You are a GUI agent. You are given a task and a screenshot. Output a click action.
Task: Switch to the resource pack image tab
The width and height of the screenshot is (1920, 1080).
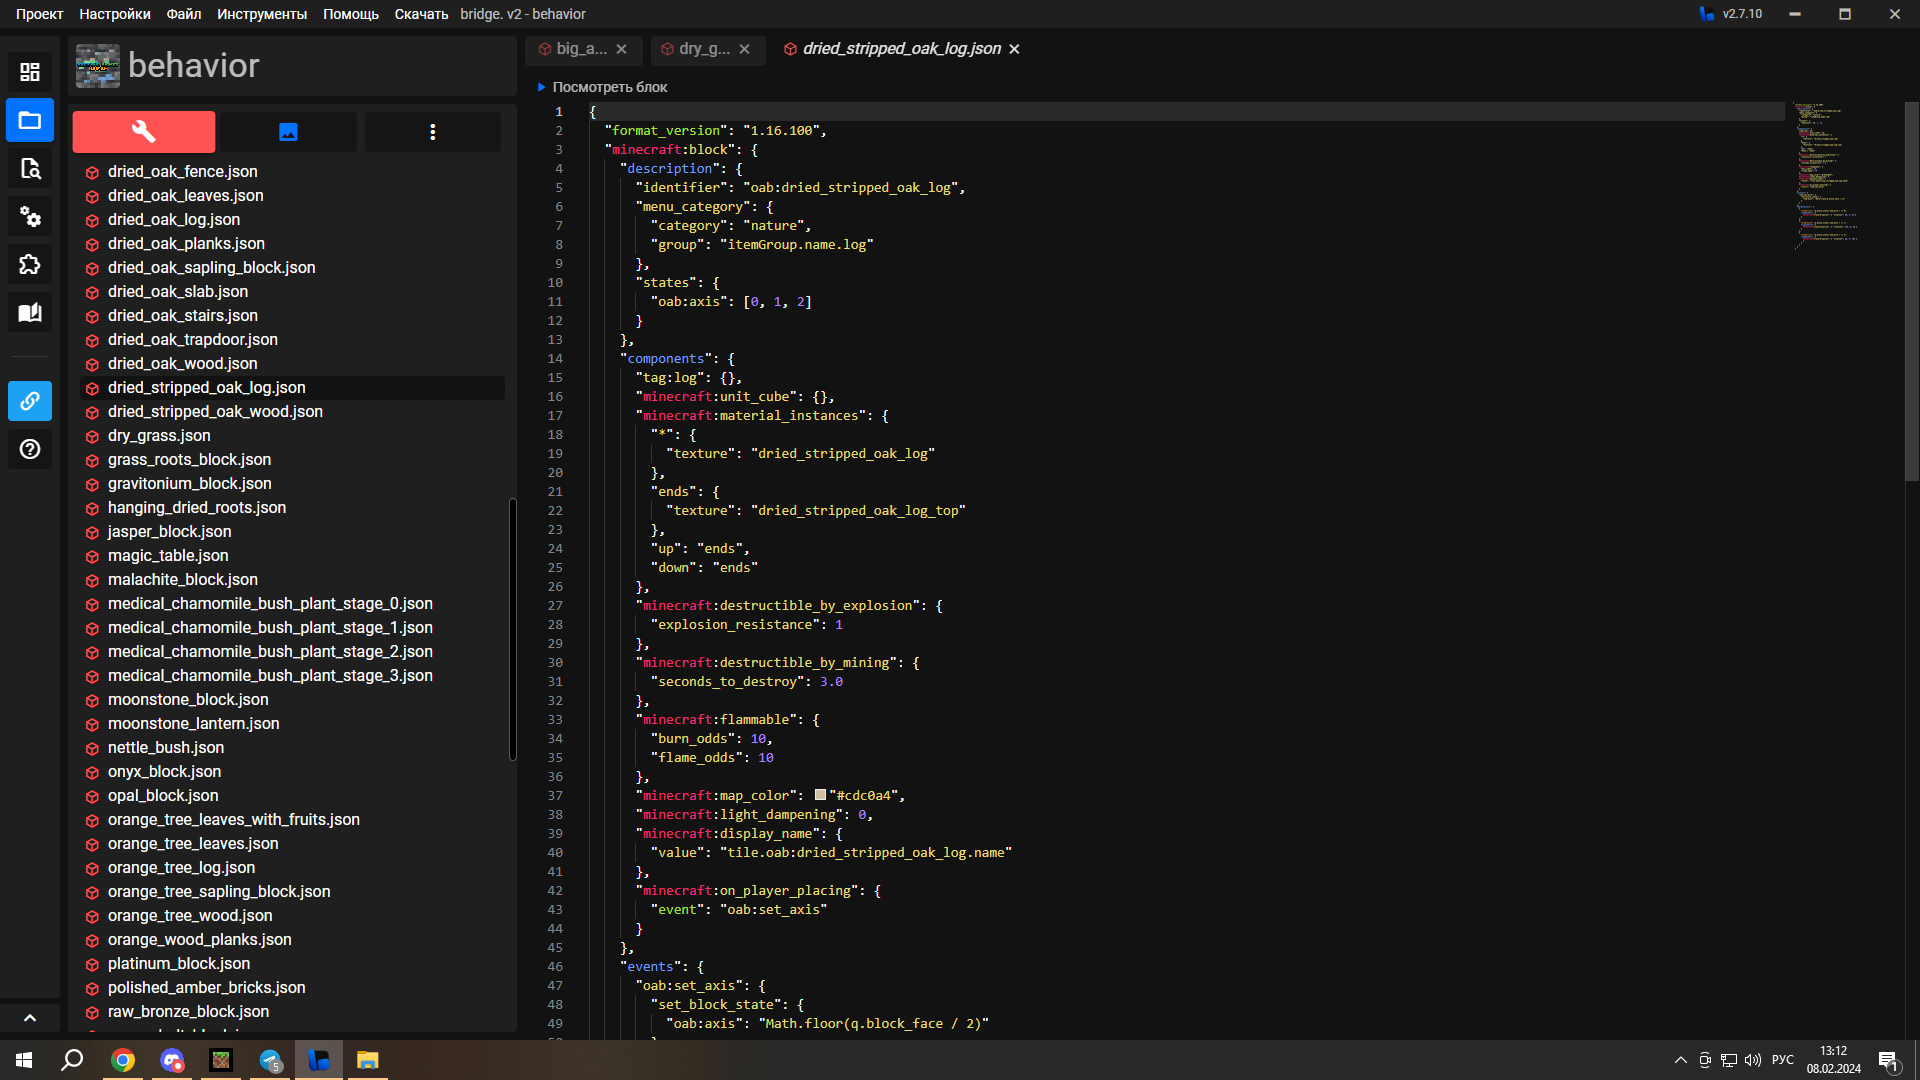[288, 132]
